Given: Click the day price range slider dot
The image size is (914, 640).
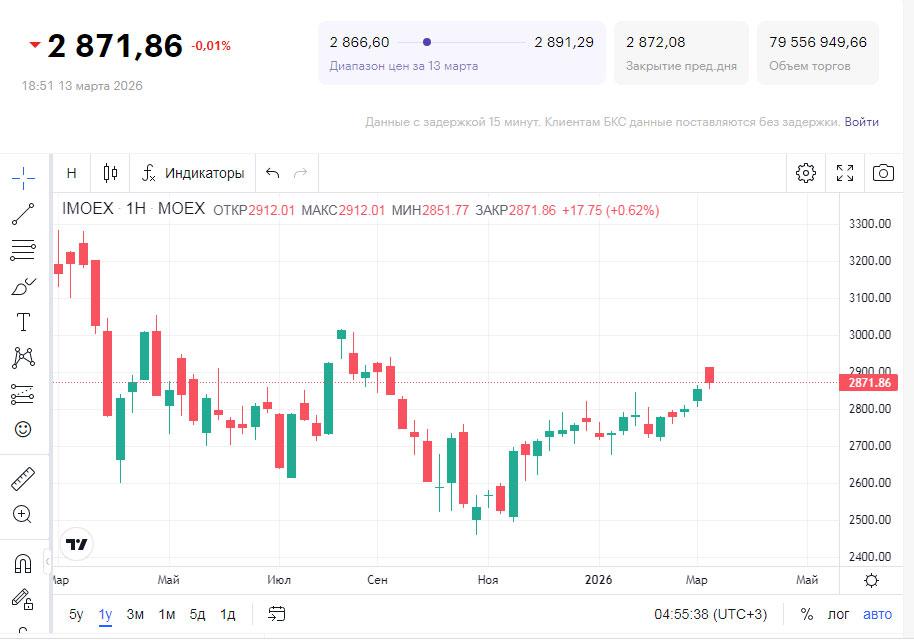Looking at the screenshot, I should [x=427, y=42].
